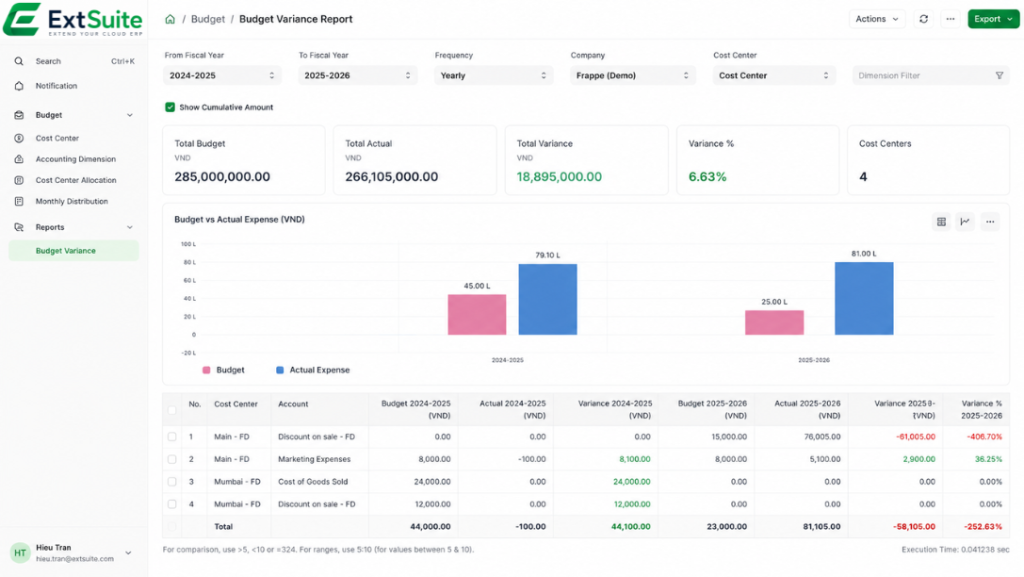Viewport: 1024px width, 577px height.
Task: Click the Total Budget summary card
Action: point(244,160)
